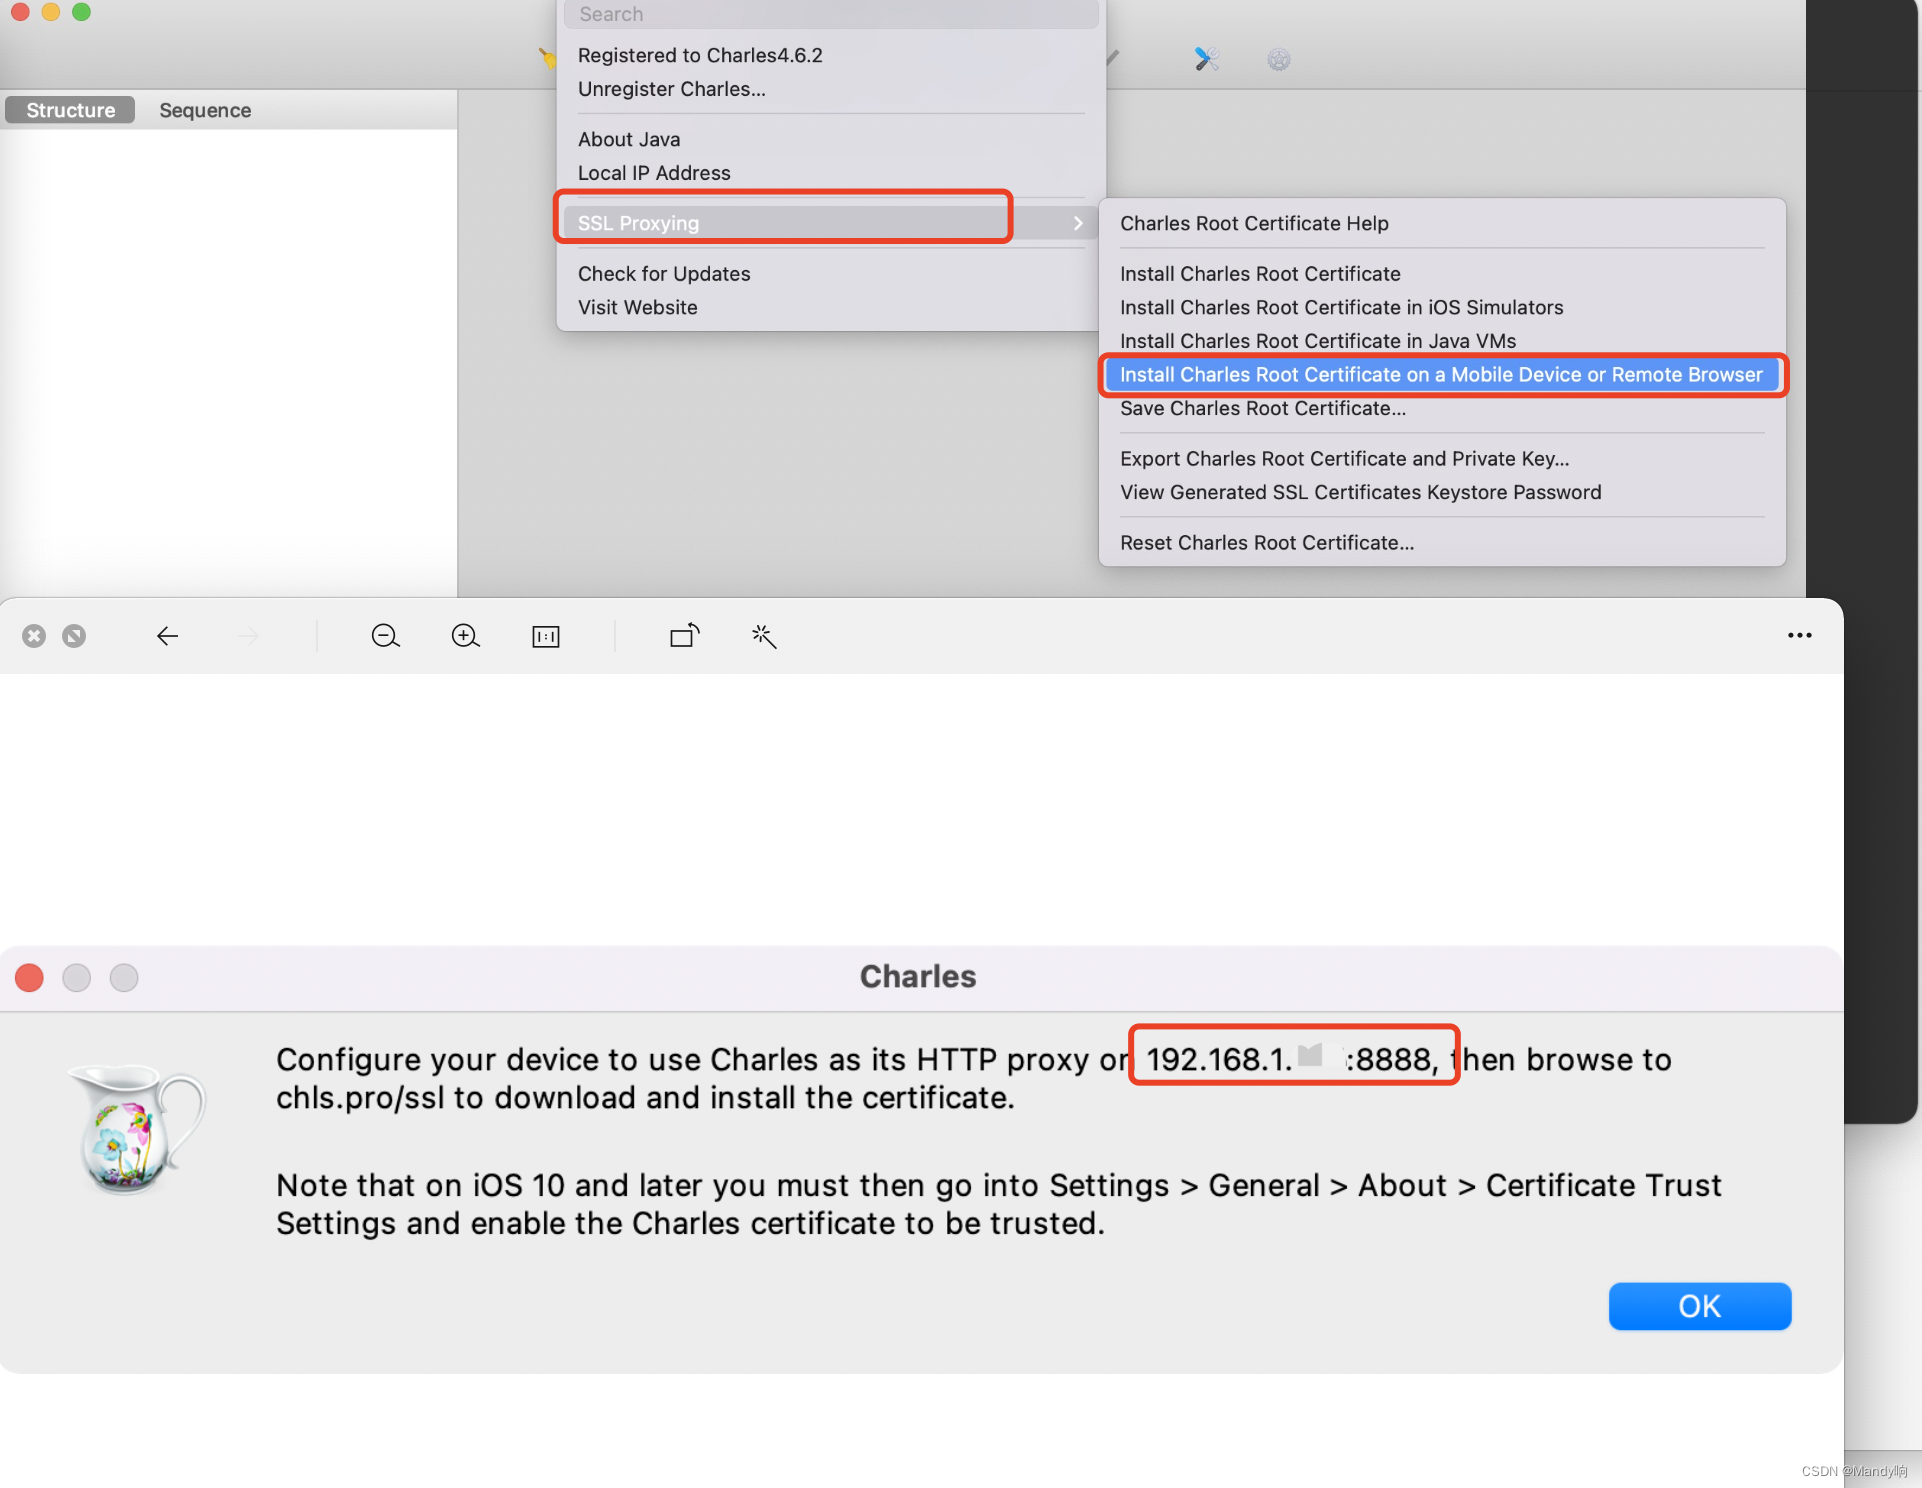Open the Charles Tools wrench icon
The width and height of the screenshot is (1922, 1488).
[1206, 59]
